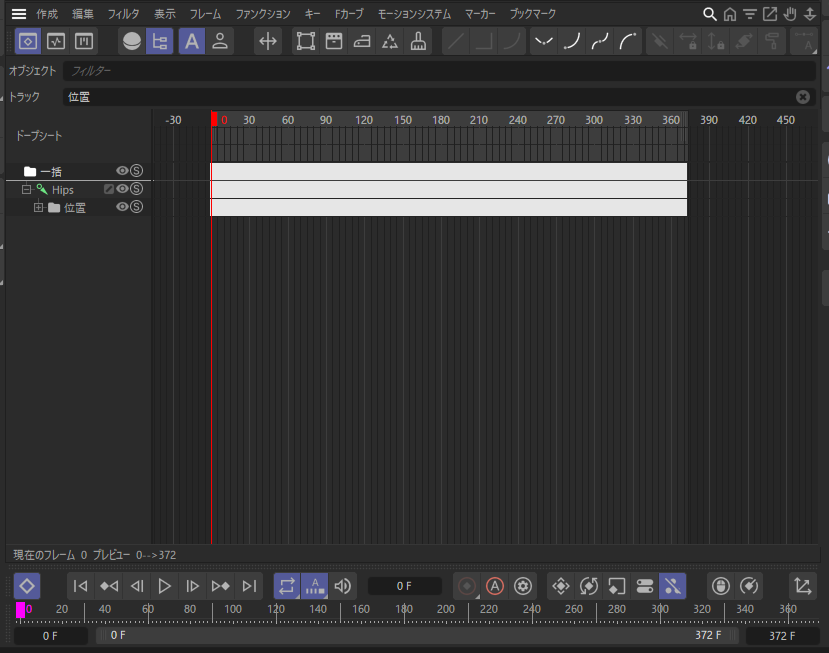829x653 pixels.
Task: Toggle sound speaker icon
Action: point(343,586)
